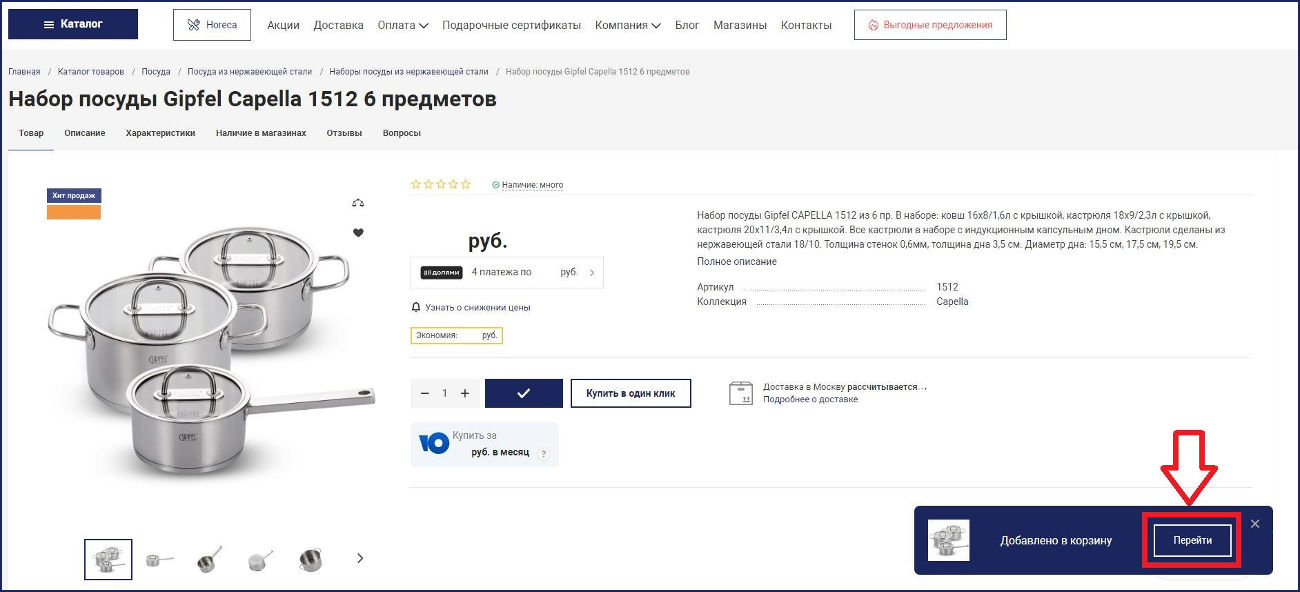
Task: Go to Доставка in the top menu
Action: 338,25
